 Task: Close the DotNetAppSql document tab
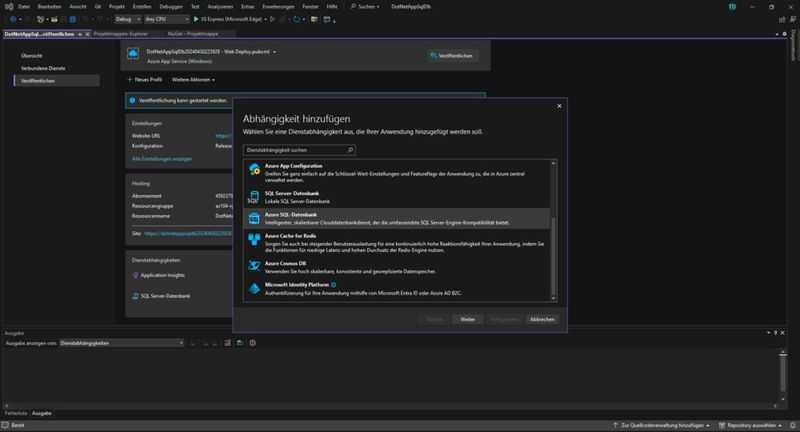pos(87,34)
